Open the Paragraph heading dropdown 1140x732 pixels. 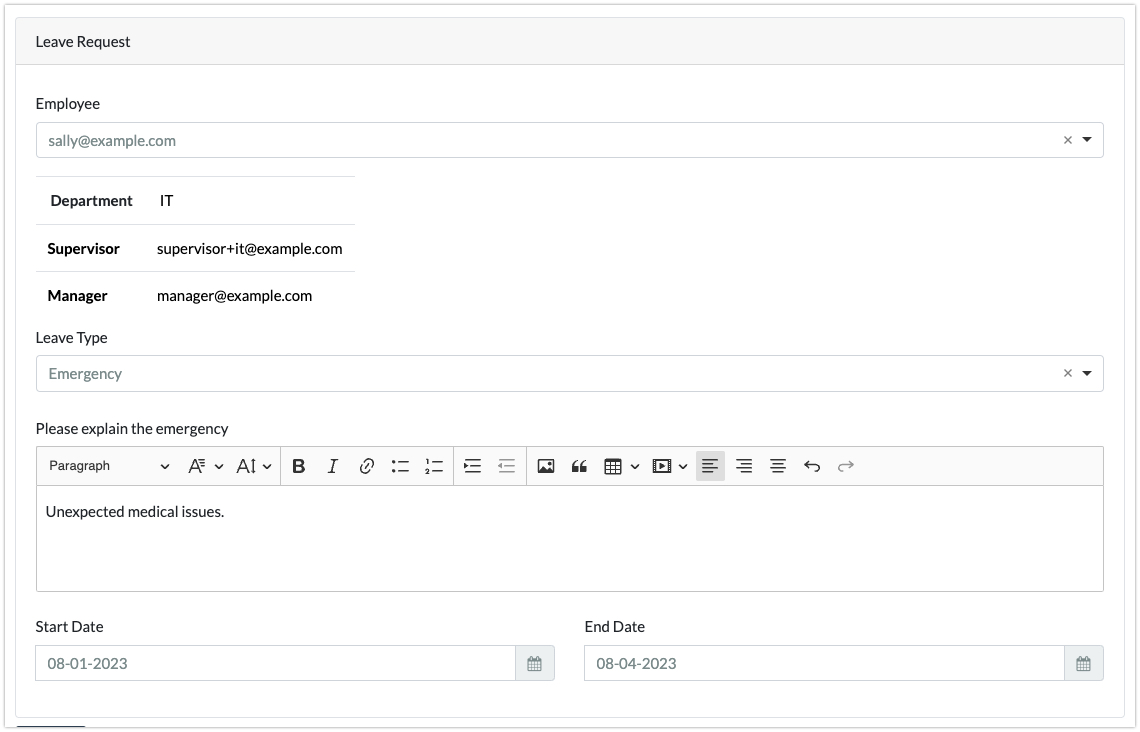[x=109, y=466]
